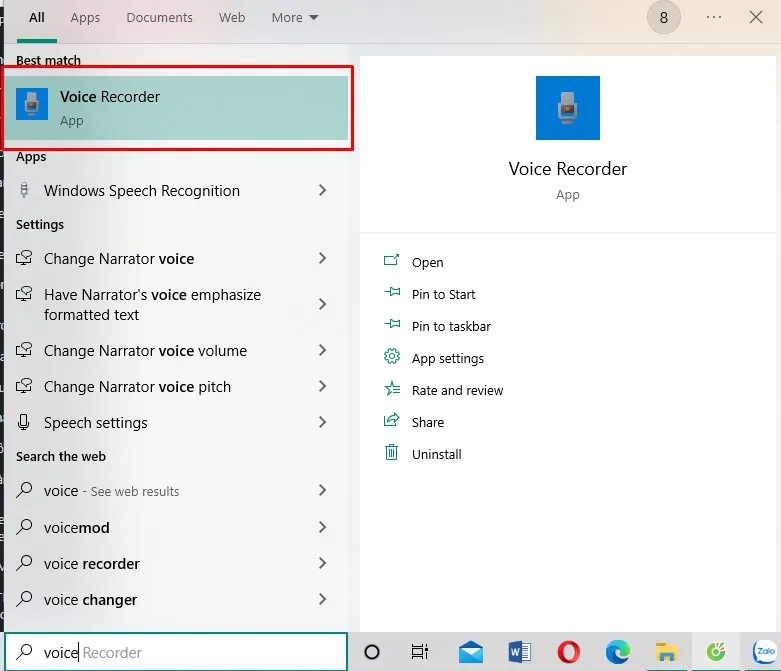Viewport: 781px width, 671px height.
Task: Expand the Change Narrator voice volume chevron
Action: [x=322, y=350]
